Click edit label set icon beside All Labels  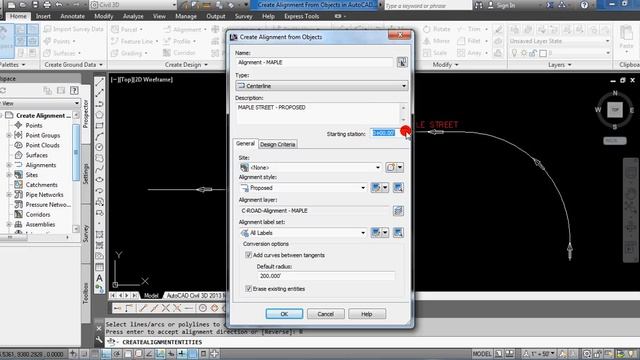pyautogui.click(x=376, y=233)
